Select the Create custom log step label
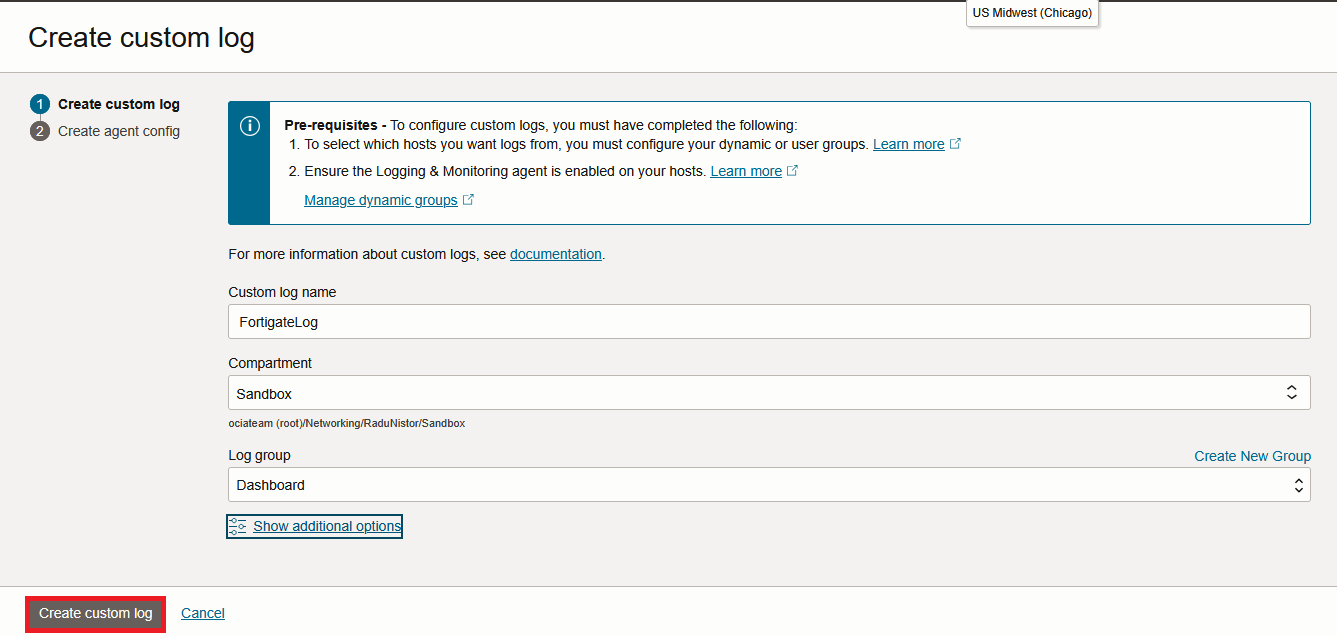This screenshot has width=1337, height=636. click(x=119, y=104)
